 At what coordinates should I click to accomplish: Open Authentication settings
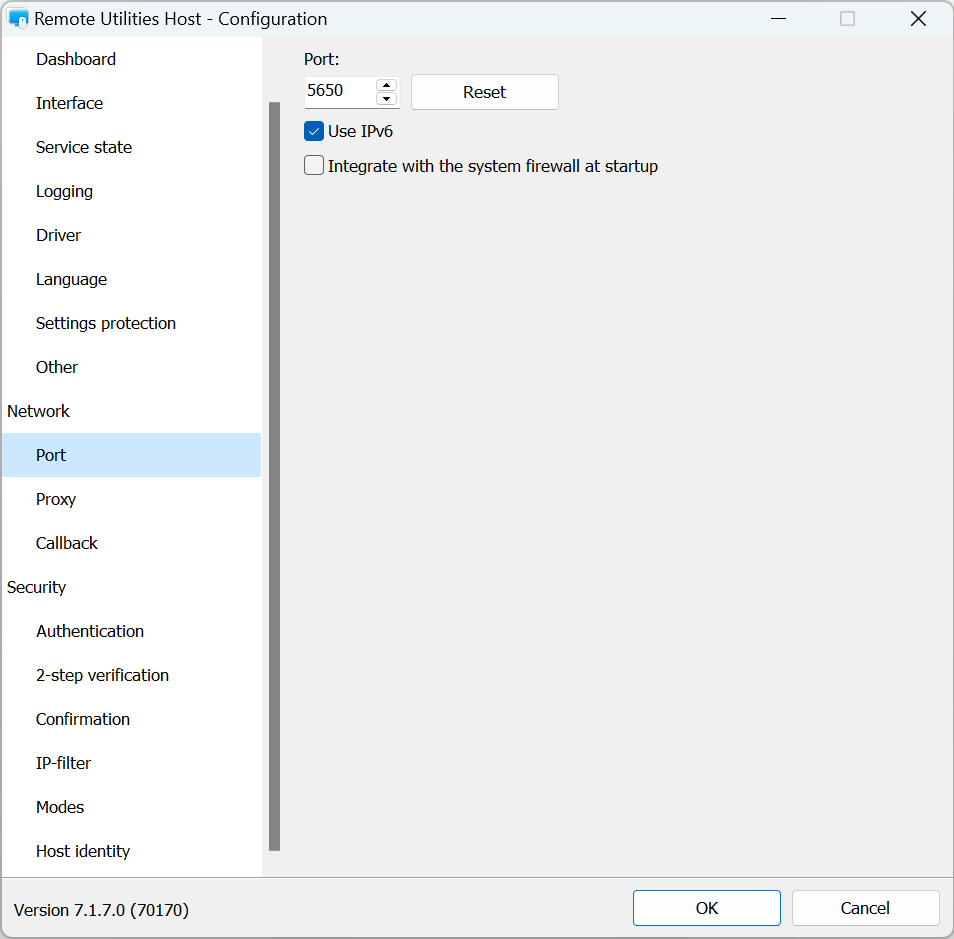pyautogui.click(x=131, y=631)
